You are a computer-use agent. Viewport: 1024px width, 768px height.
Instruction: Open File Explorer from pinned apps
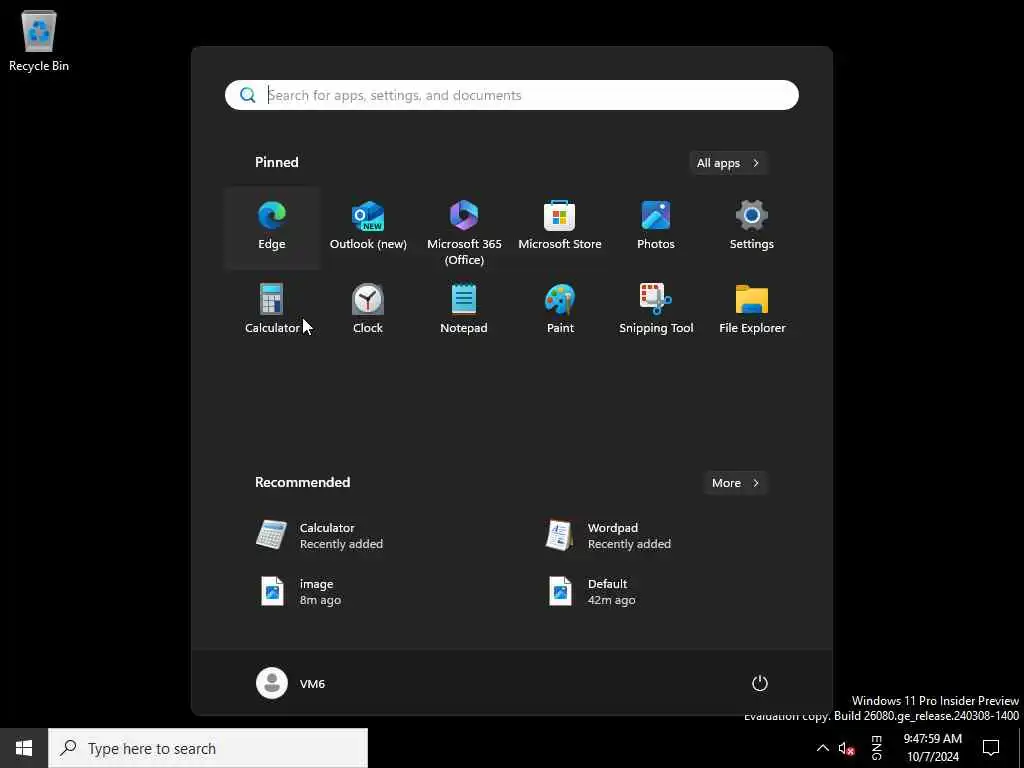click(752, 310)
